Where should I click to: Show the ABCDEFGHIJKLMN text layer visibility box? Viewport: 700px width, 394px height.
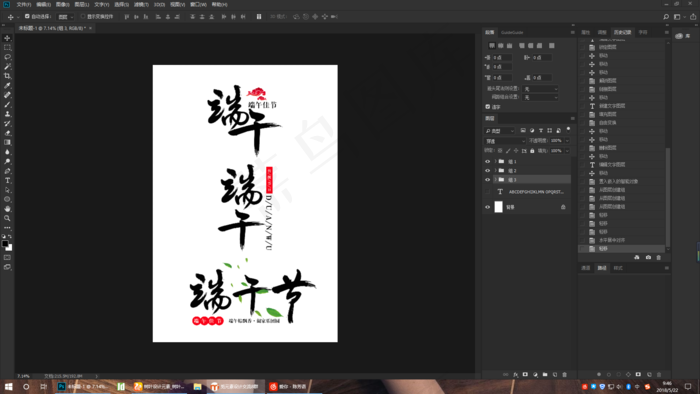click(488, 192)
